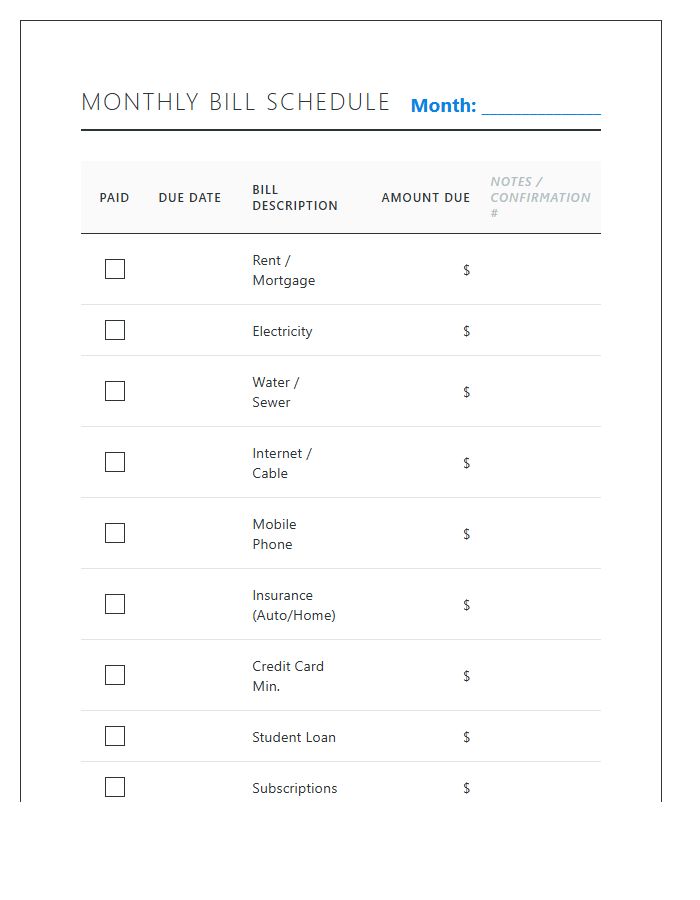700x900 pixels.
Task: Check the Internet / Cable paid box
Action: (115, 462)
